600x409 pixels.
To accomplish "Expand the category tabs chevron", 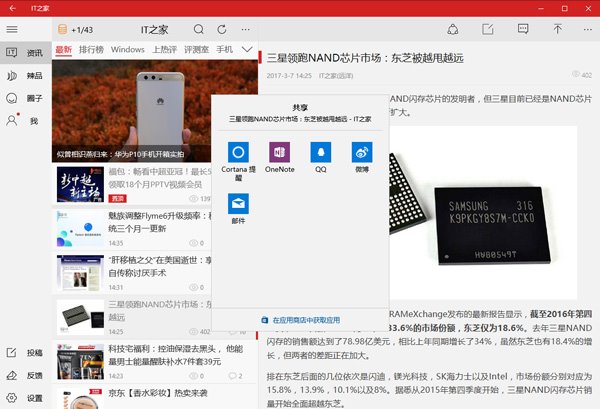I will click(247, 49).
